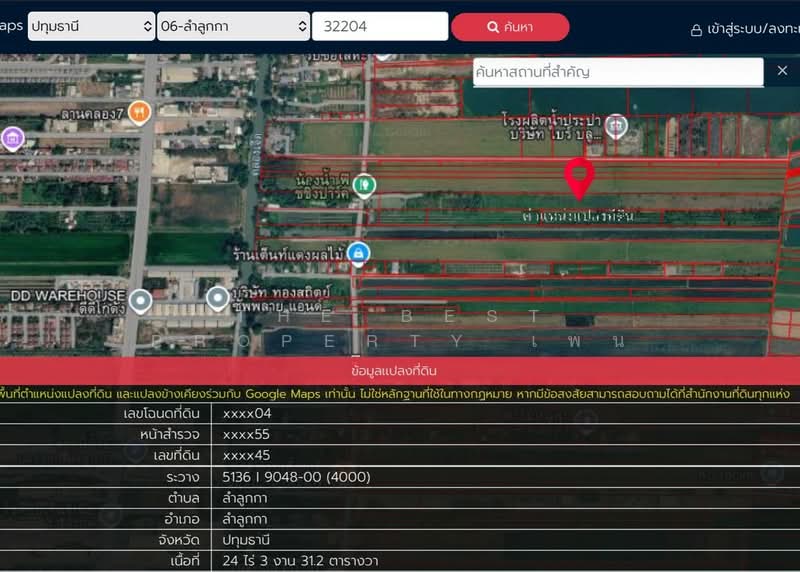Click the ข้อมูลแปลงที่ดิน parcel info header bar
800x572 pixels.
400,370
